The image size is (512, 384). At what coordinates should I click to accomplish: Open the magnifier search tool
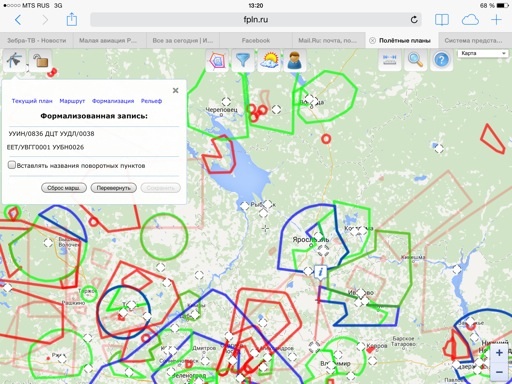pyautogui.click(x=416, y=60)
